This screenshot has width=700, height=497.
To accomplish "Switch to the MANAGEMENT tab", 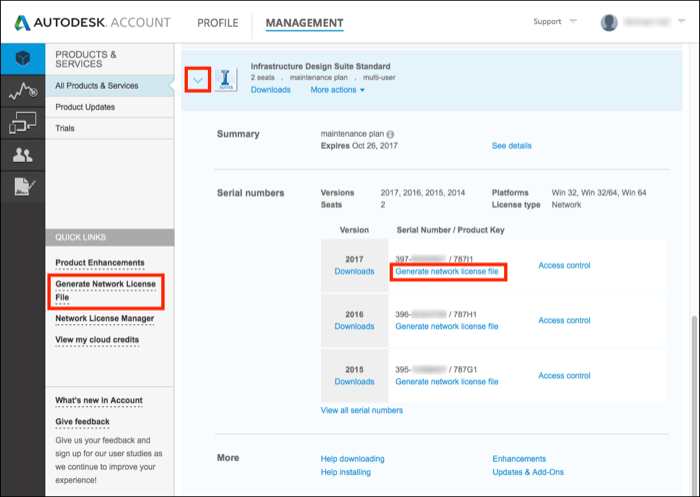I will tap(304, 23).
